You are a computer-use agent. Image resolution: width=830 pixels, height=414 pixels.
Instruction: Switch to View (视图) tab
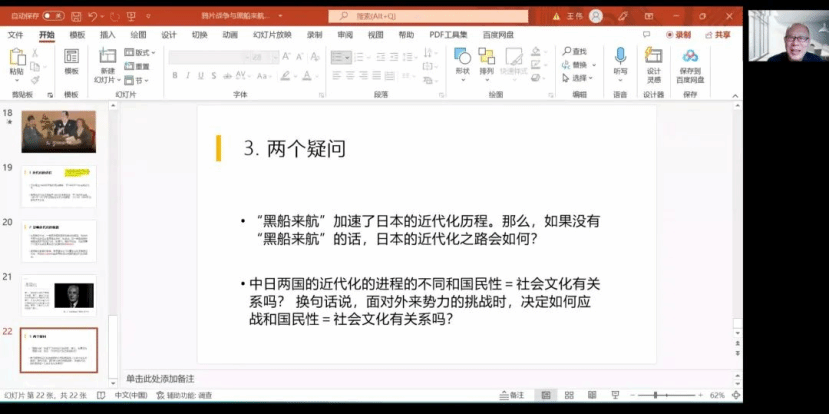click(x=375, y=35)
